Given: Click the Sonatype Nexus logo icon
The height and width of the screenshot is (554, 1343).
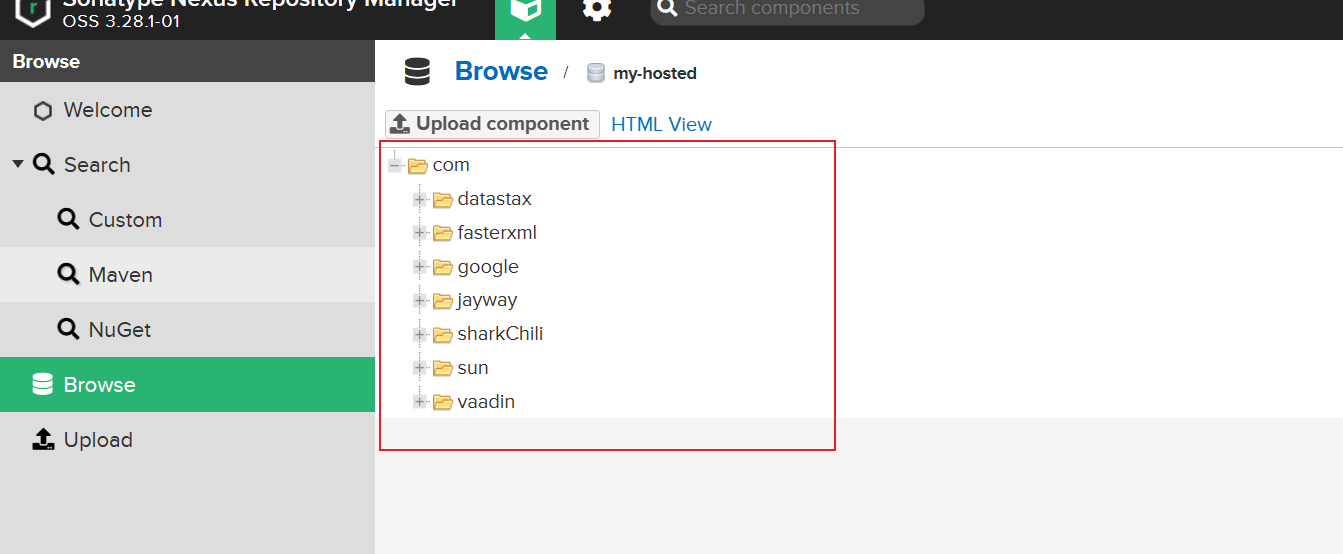Looking at the screenshot, I should point(33,10).
